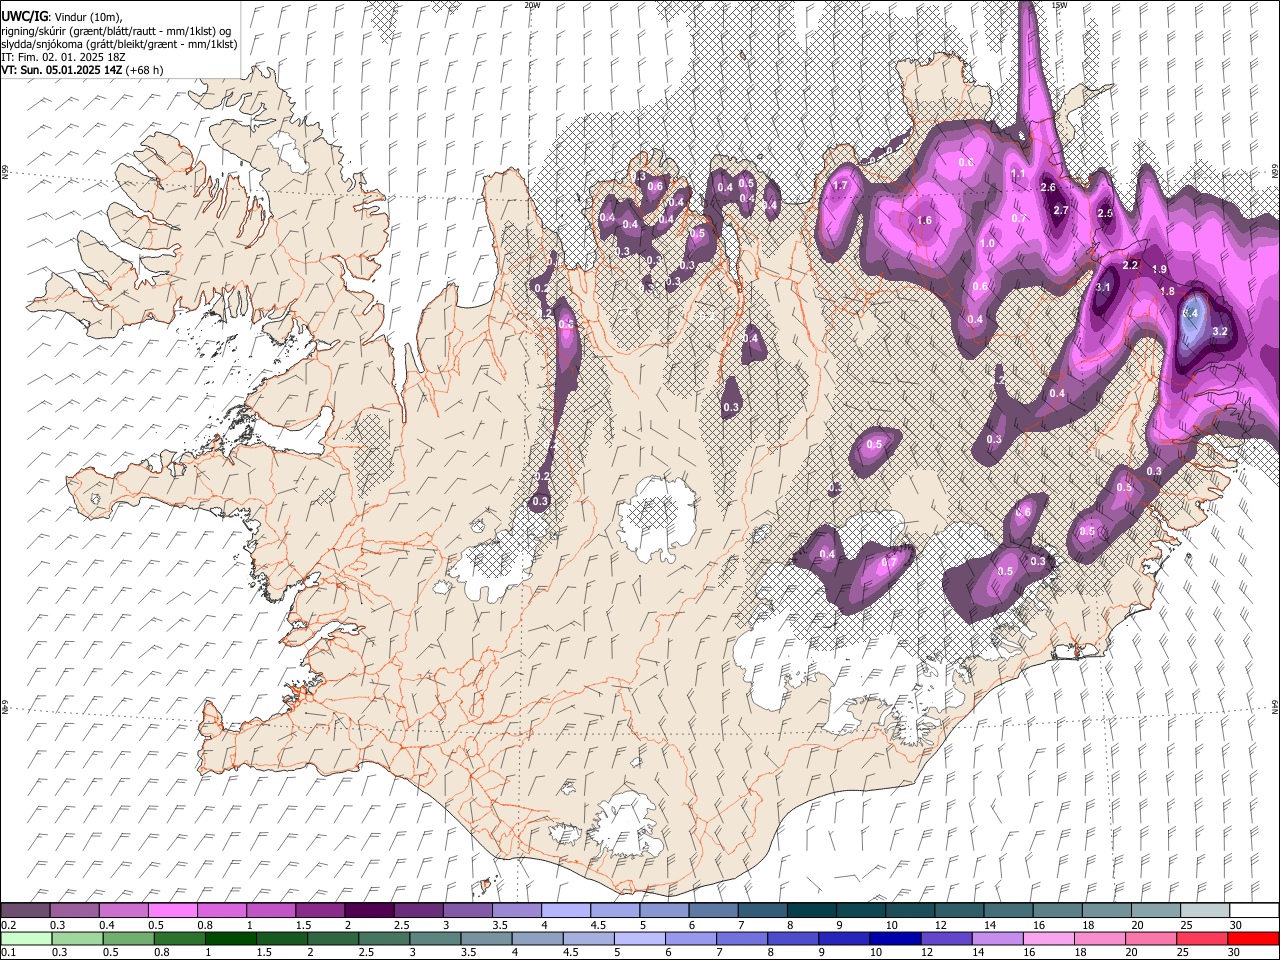1280x960 pixels.
Task: Click the 3.1 precipitation value on map
Action: pyautogui.click(x=1104, y=287)
